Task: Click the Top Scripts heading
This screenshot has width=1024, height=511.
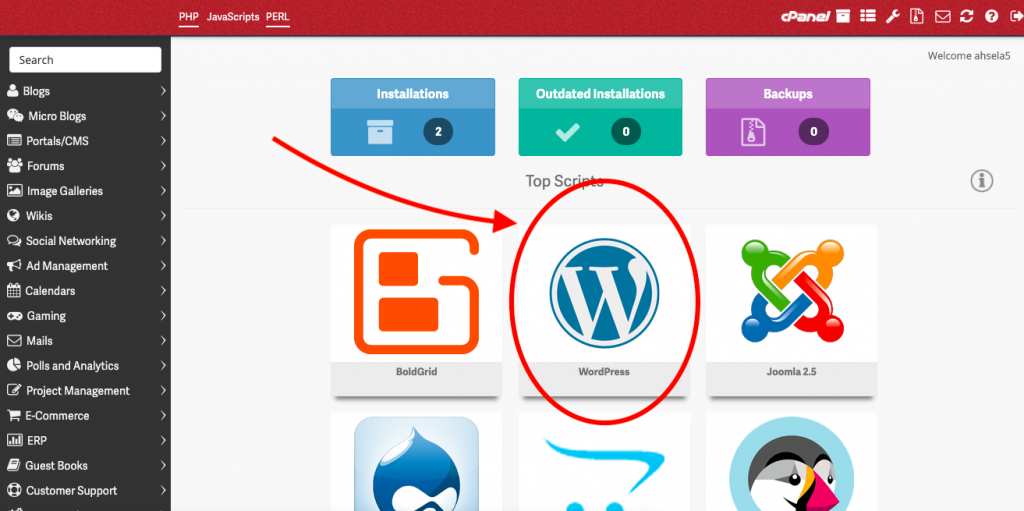Action: click(x=564, y=181)
